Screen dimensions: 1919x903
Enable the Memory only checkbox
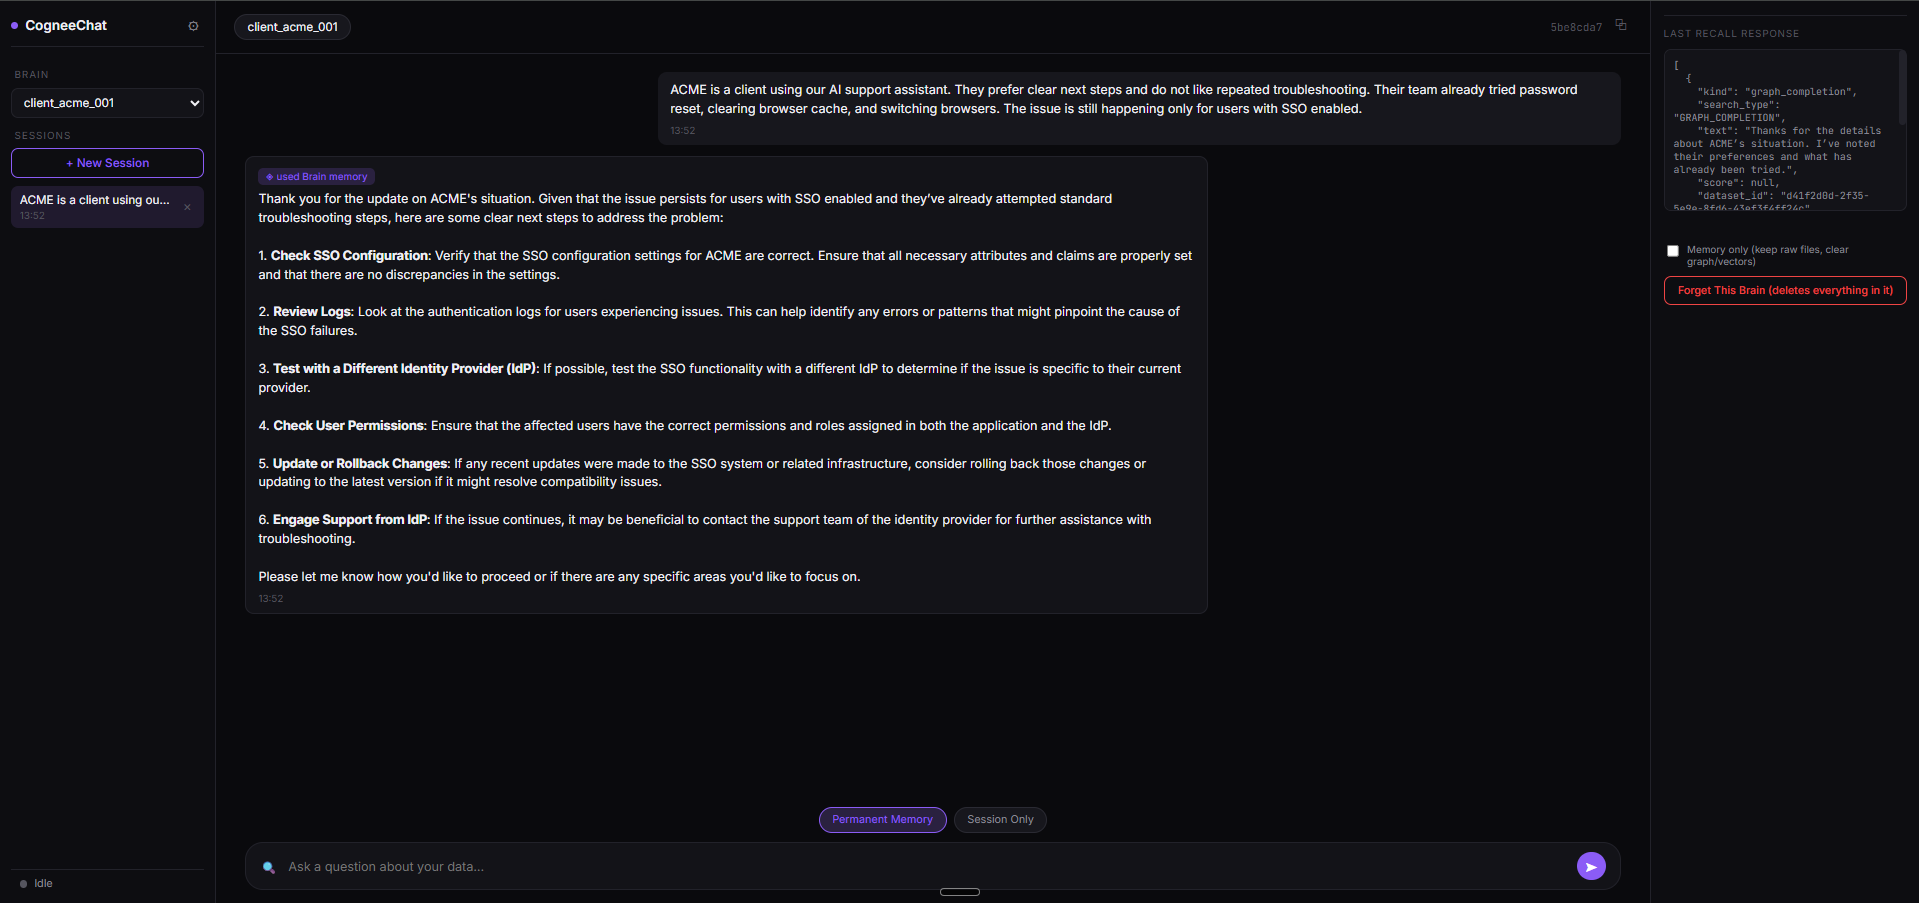(x=1673, y=251)
